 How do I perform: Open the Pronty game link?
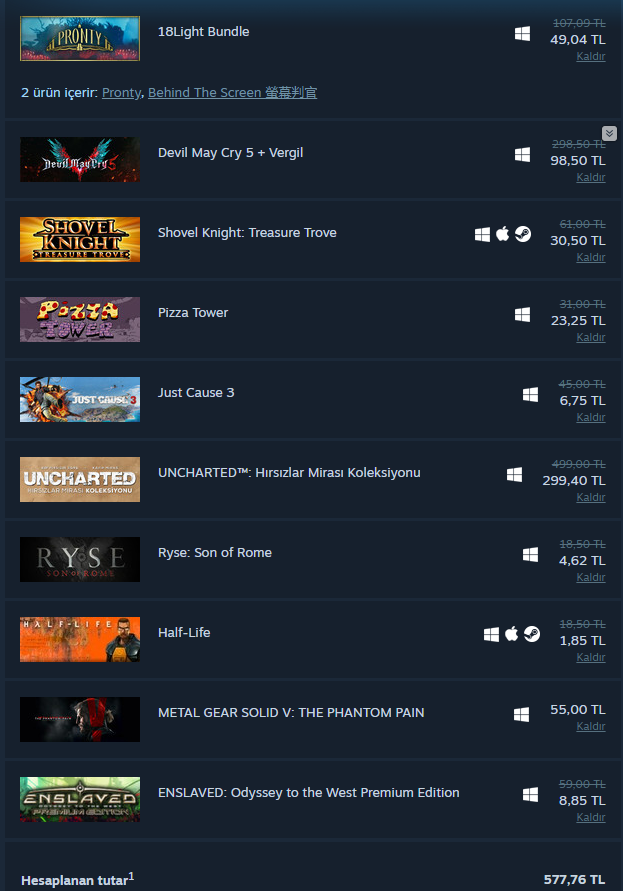121,93
